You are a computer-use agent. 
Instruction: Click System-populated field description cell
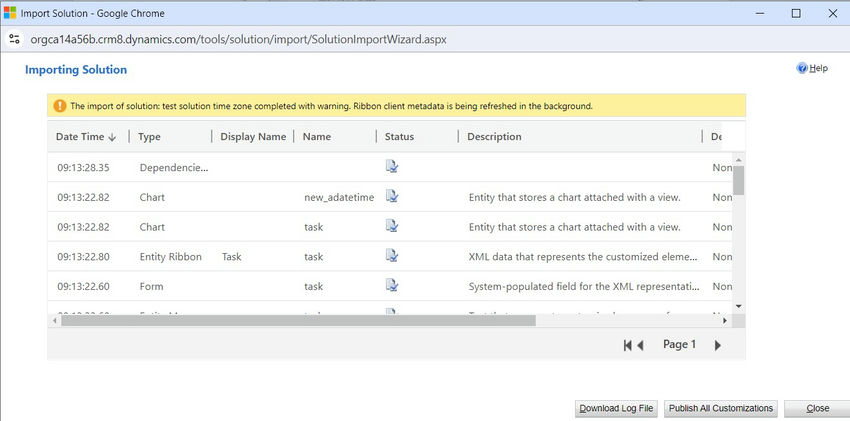pos(584,286)
